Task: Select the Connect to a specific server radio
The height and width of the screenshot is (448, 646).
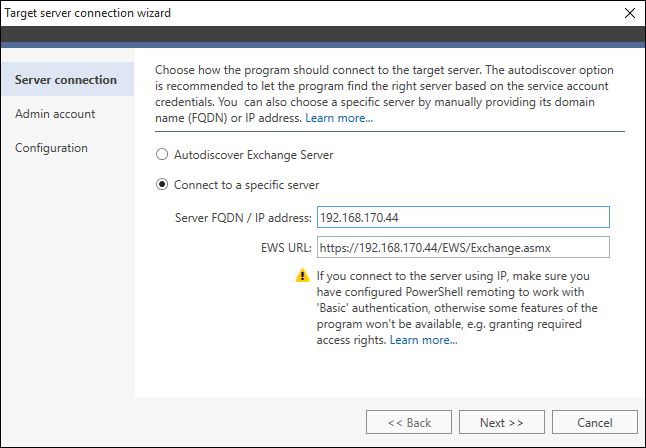Action: (162, 184)
